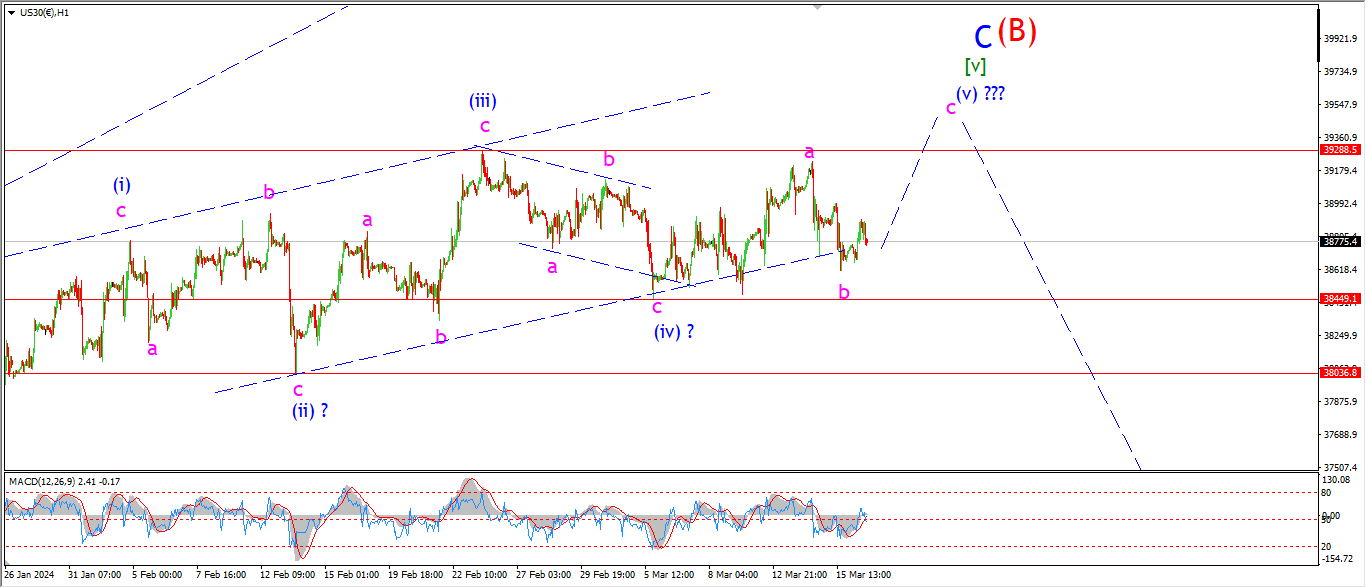Select the red 38449.1 price level tag
This screenshot has width=1366, height=588.
pos(1340,298)
